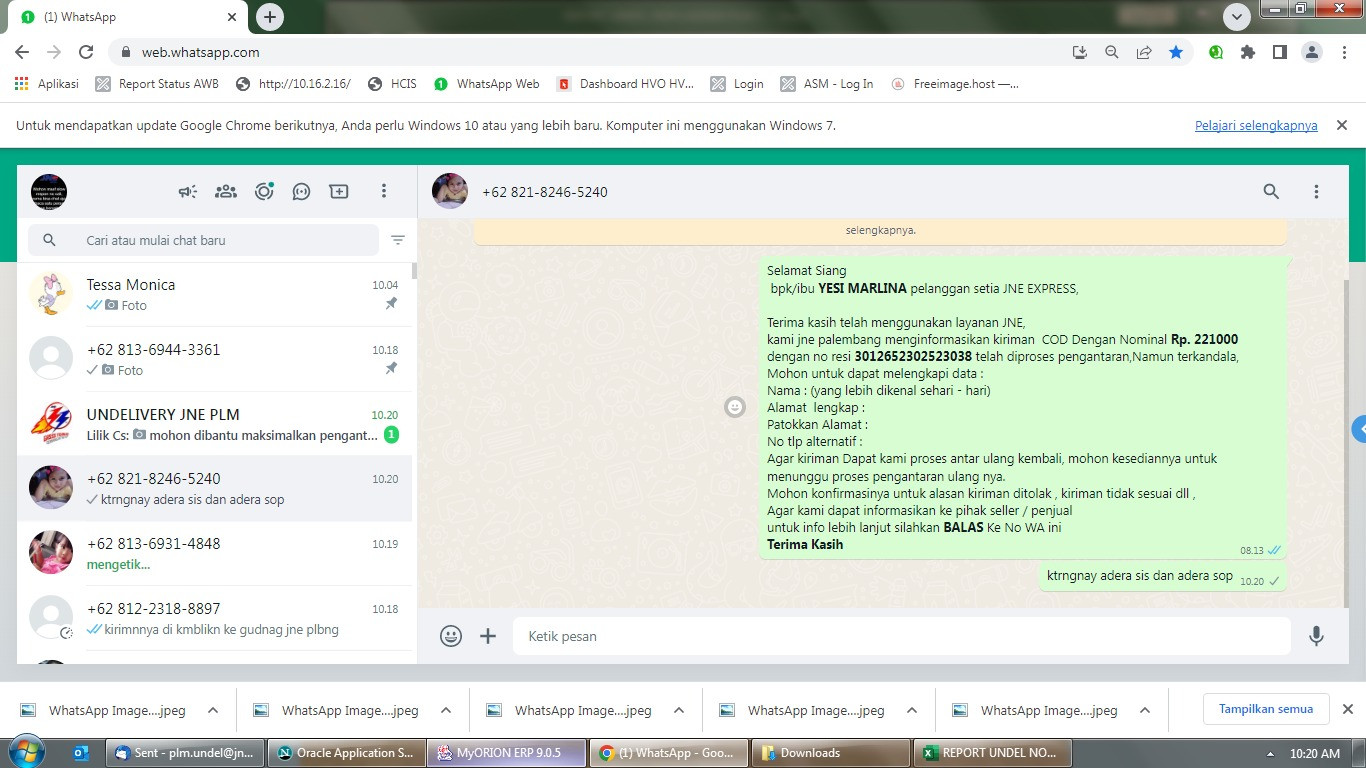Open Dashboard HVO bookmark
The height and width of the screenshot is (768, 1366).
625,84
